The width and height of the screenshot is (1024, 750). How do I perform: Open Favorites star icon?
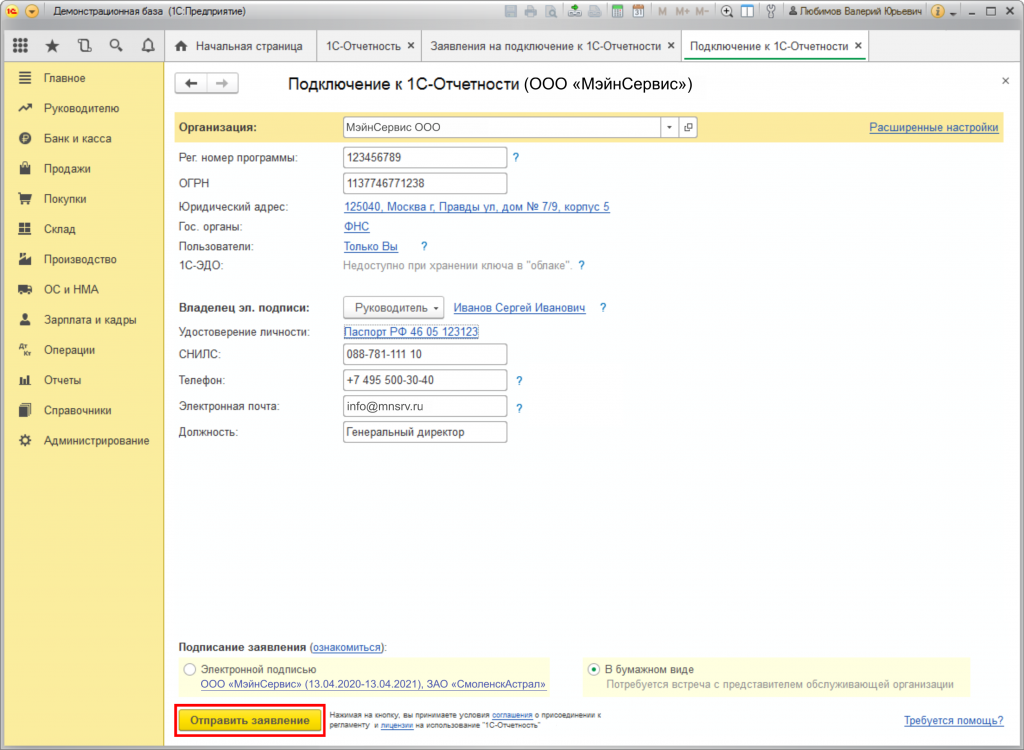tap(52, 46)
